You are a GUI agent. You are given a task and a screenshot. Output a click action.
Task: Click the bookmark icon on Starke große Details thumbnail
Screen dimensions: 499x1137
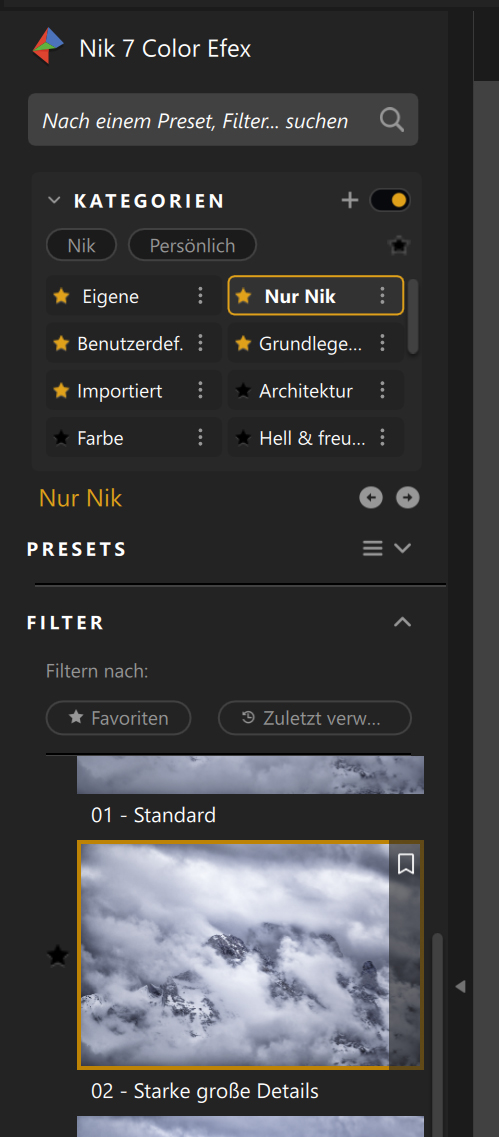click(x=406, y=864)
